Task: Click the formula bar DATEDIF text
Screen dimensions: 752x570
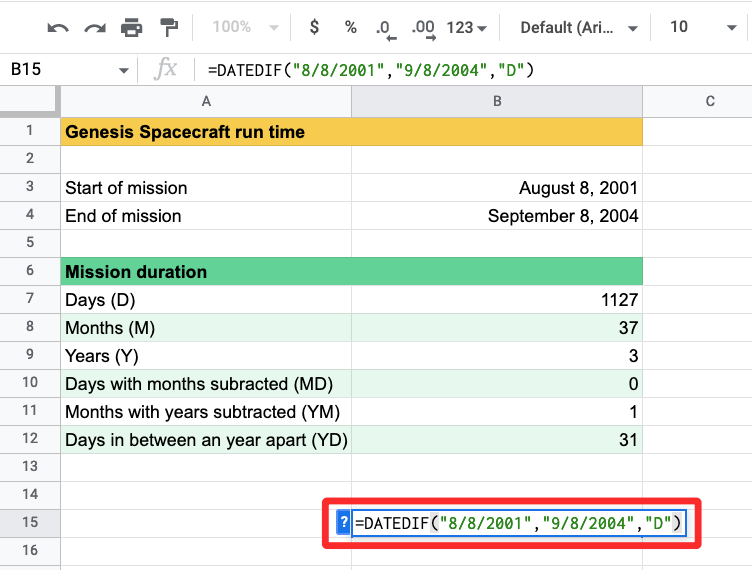Action: click(x=371, y=70)
